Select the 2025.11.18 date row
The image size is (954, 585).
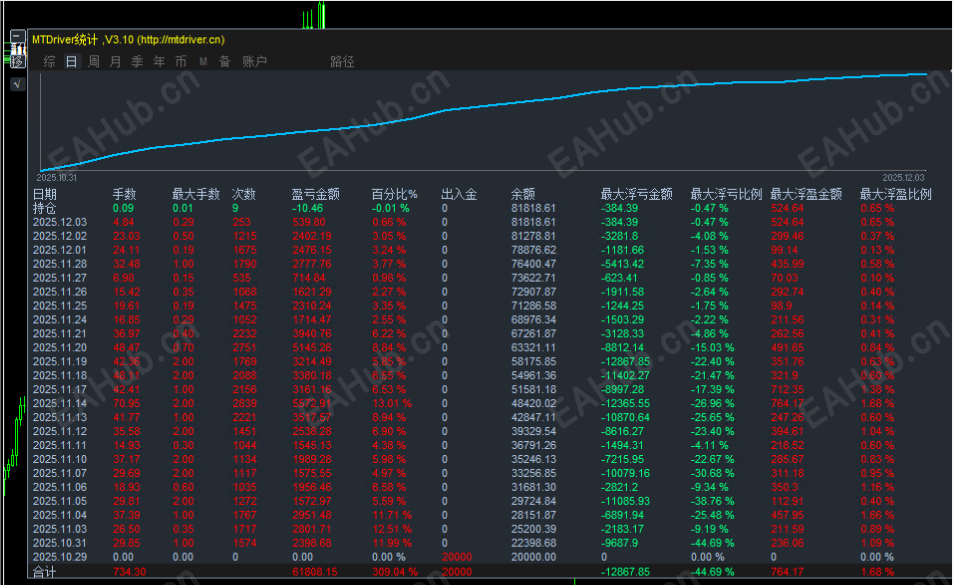(60, 375)
